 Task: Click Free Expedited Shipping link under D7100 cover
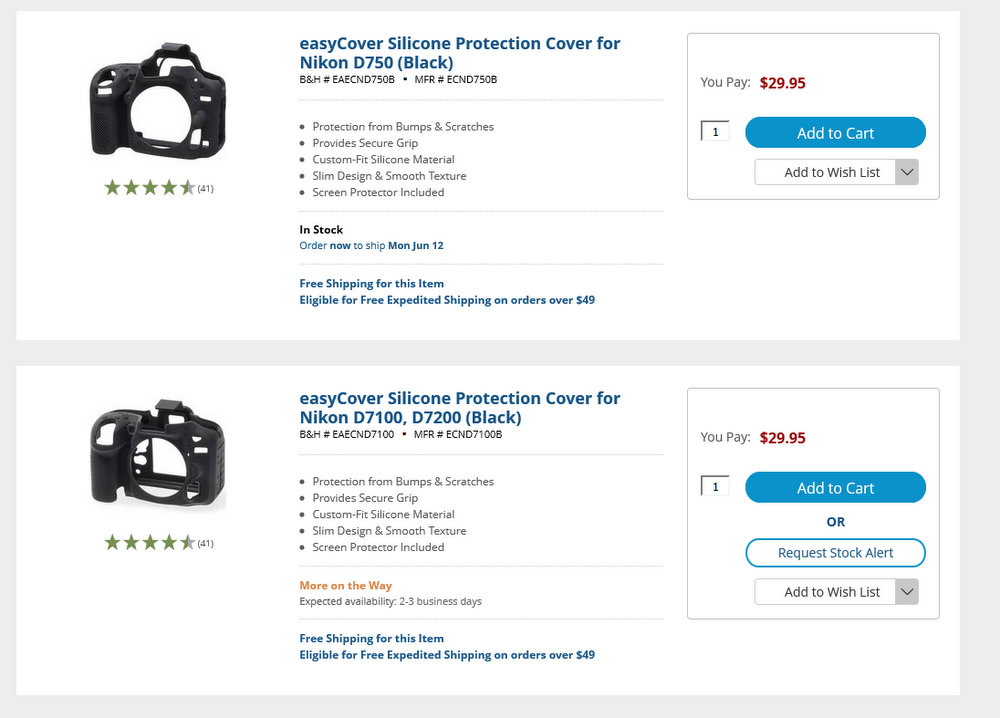(446, 655)
